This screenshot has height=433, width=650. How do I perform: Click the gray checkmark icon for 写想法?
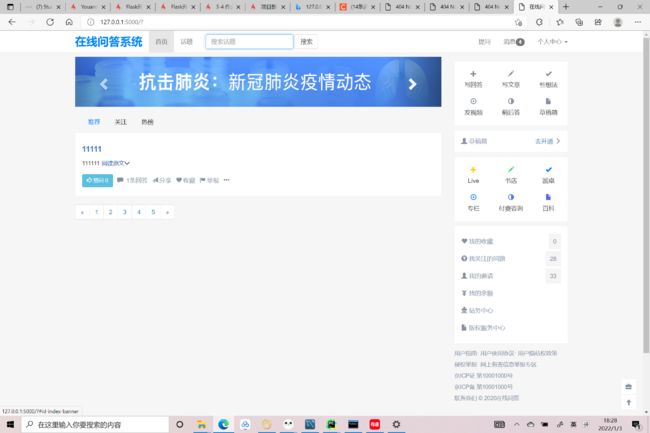(x=548, y=74)
